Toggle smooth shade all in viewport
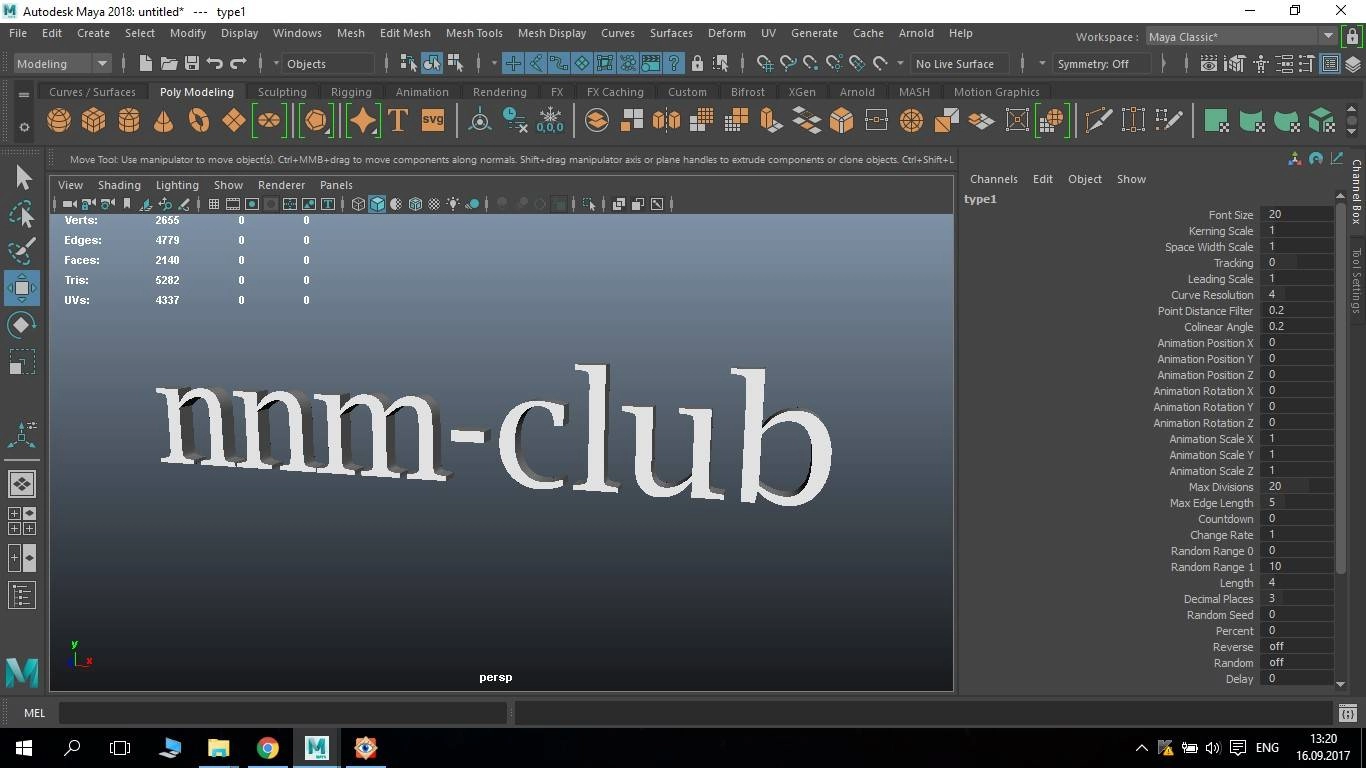This screenshot has height=768, width=1366. point(377,204)
